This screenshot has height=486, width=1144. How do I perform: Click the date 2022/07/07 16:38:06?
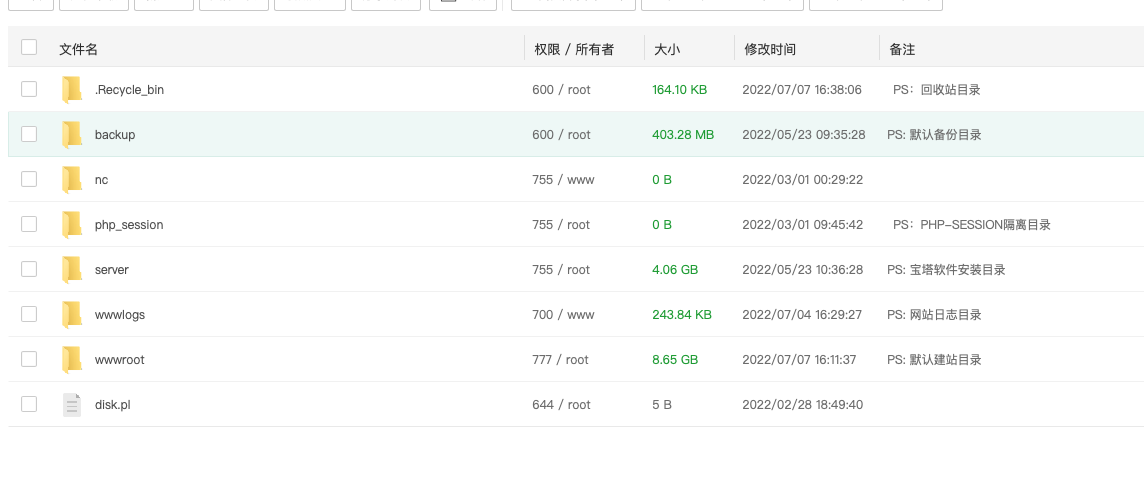(x=802, y=90)
